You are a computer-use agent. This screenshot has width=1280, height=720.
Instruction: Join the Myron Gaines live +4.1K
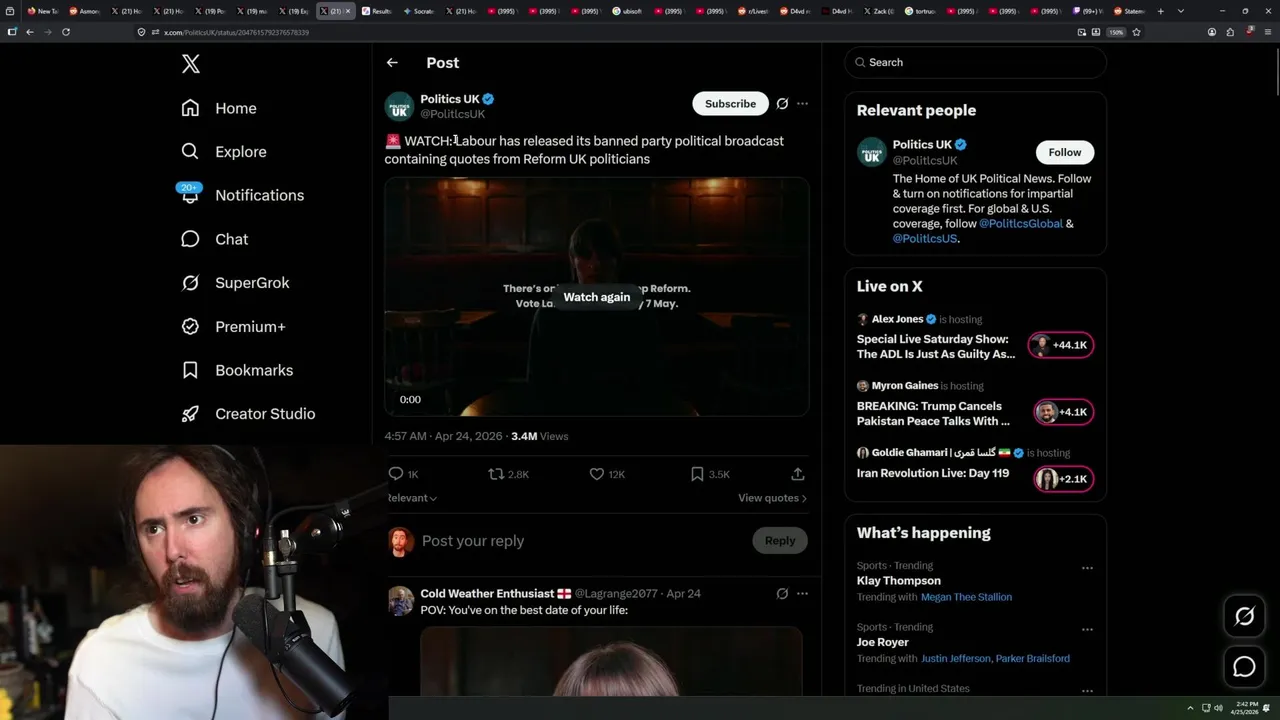coord(1064,412)
